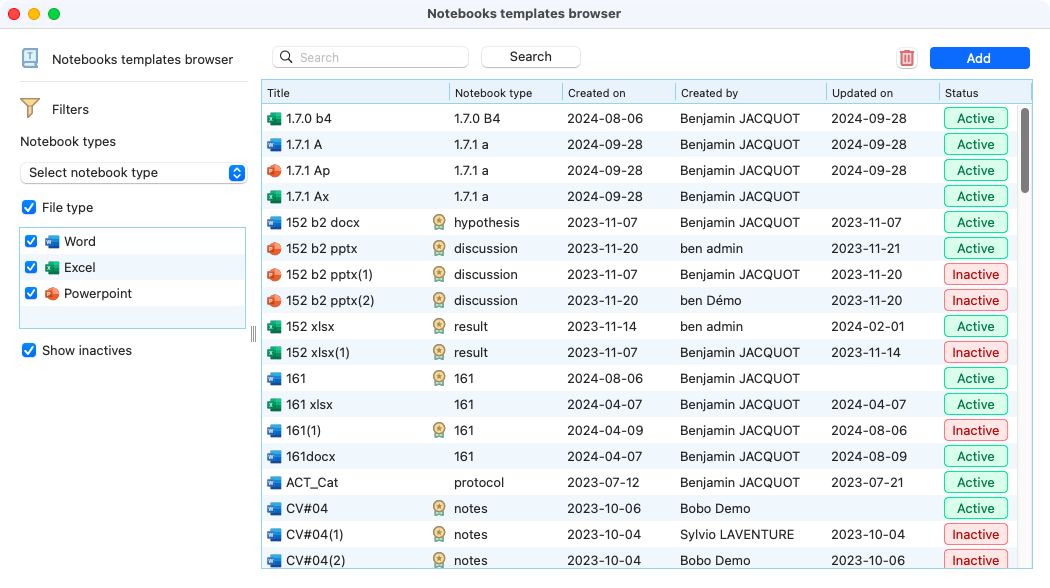This screenshot has width=1050, height=588.
Task: Sort by Notebook type column header
Action: coord(506,93)
